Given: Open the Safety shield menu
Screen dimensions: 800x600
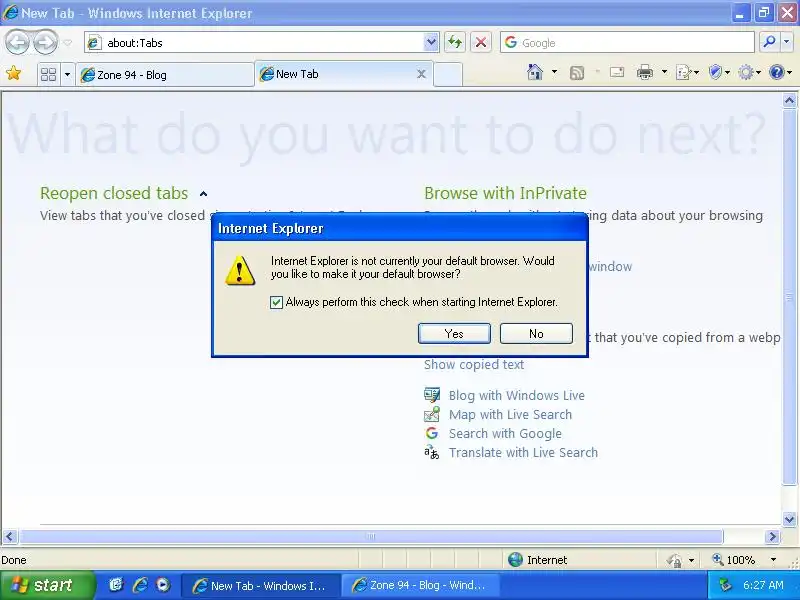Looking at the screenshot, I should (719, 73).
